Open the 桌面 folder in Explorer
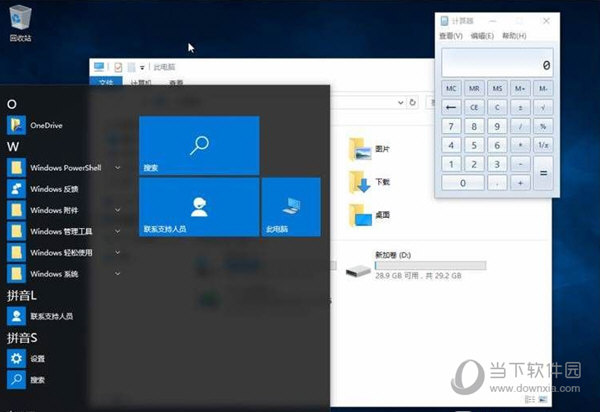 [x=369, y=215]
